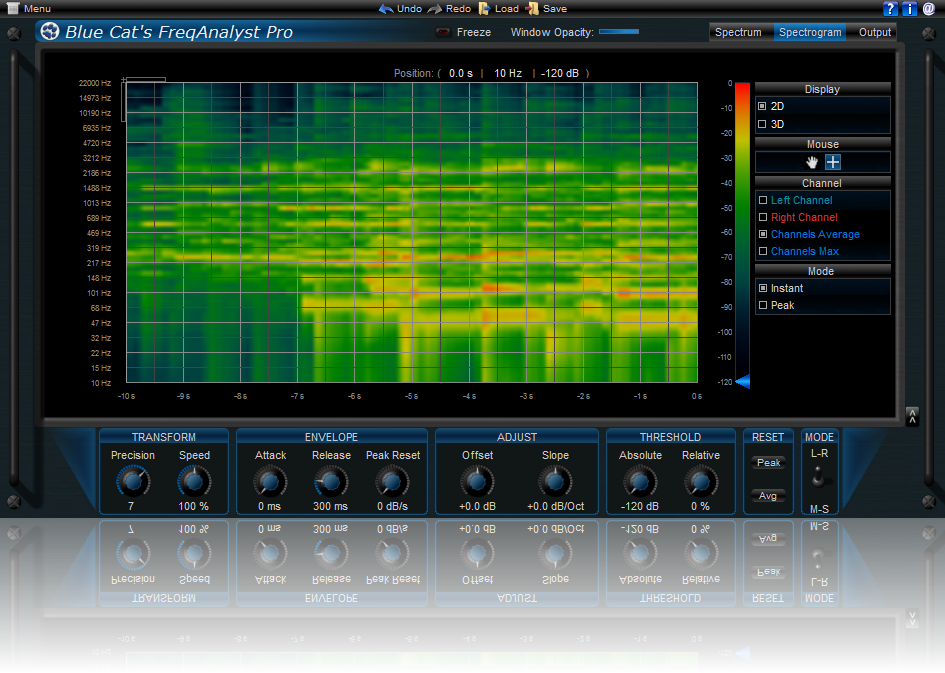The image size is (945, 673).
Task: Open the info 'i' icon
Action: [x=909, y=8]
